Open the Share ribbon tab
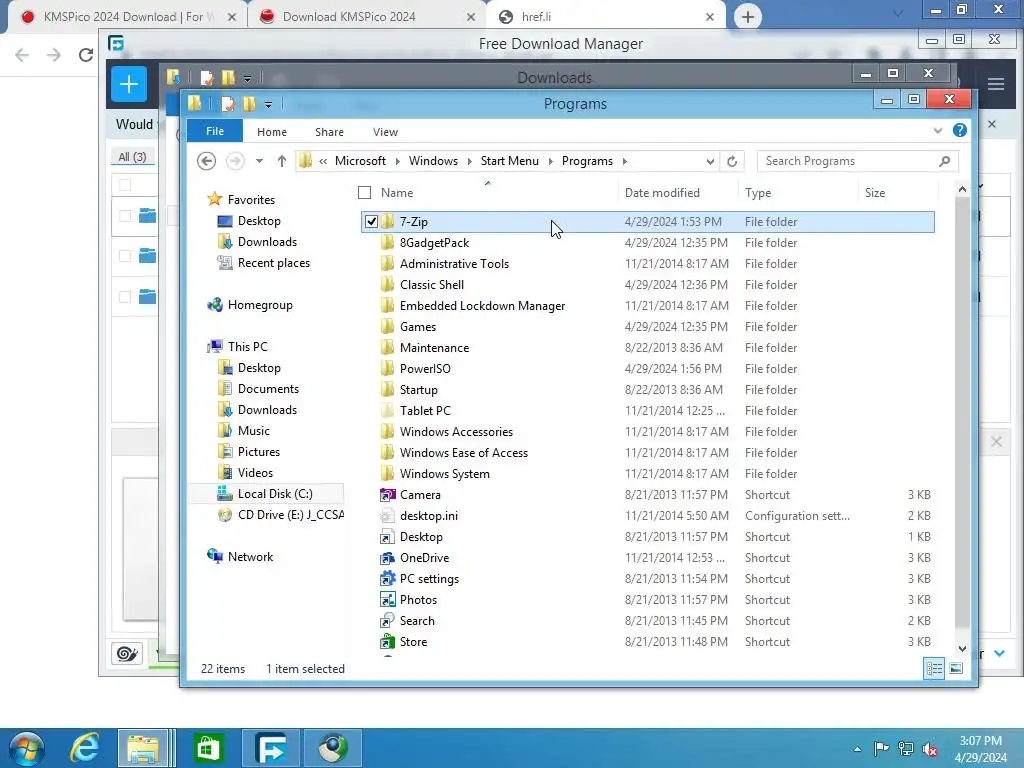This screenshot has width=1024, height=768. click(x=329, y=132)
